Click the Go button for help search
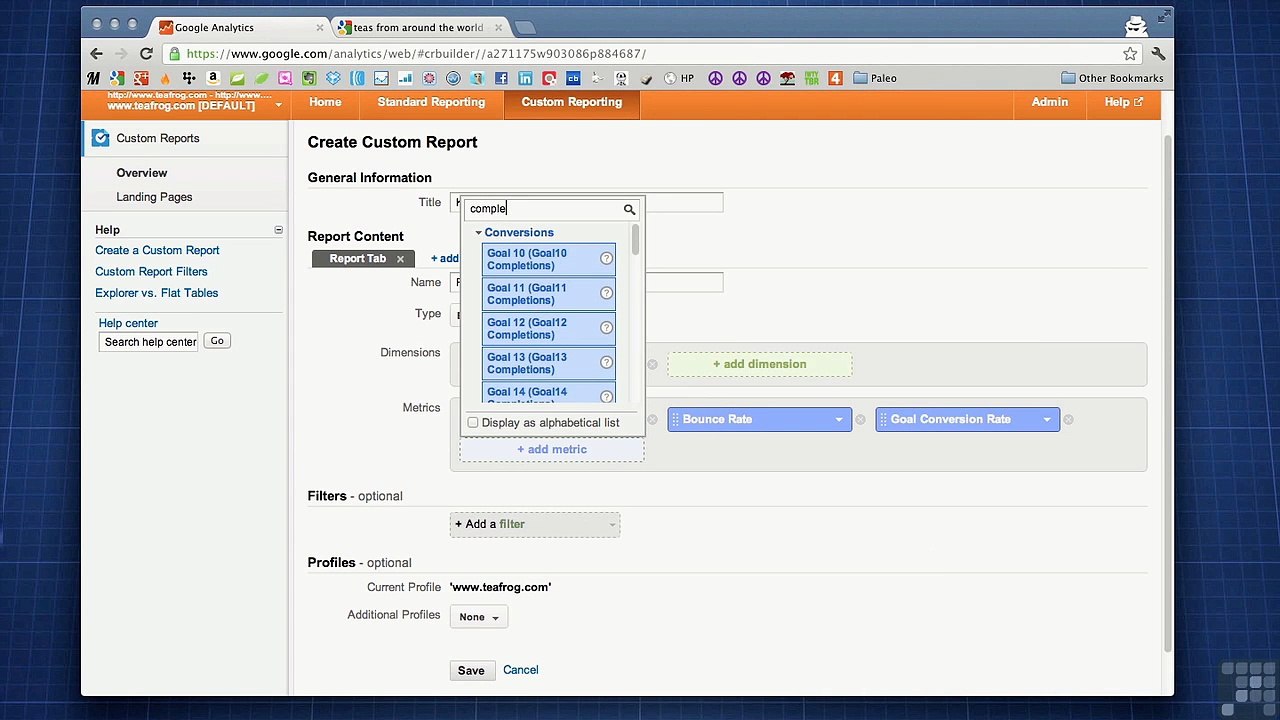Image resolution: width=1280 pixels, height=720 pixels. click(217, 341)
